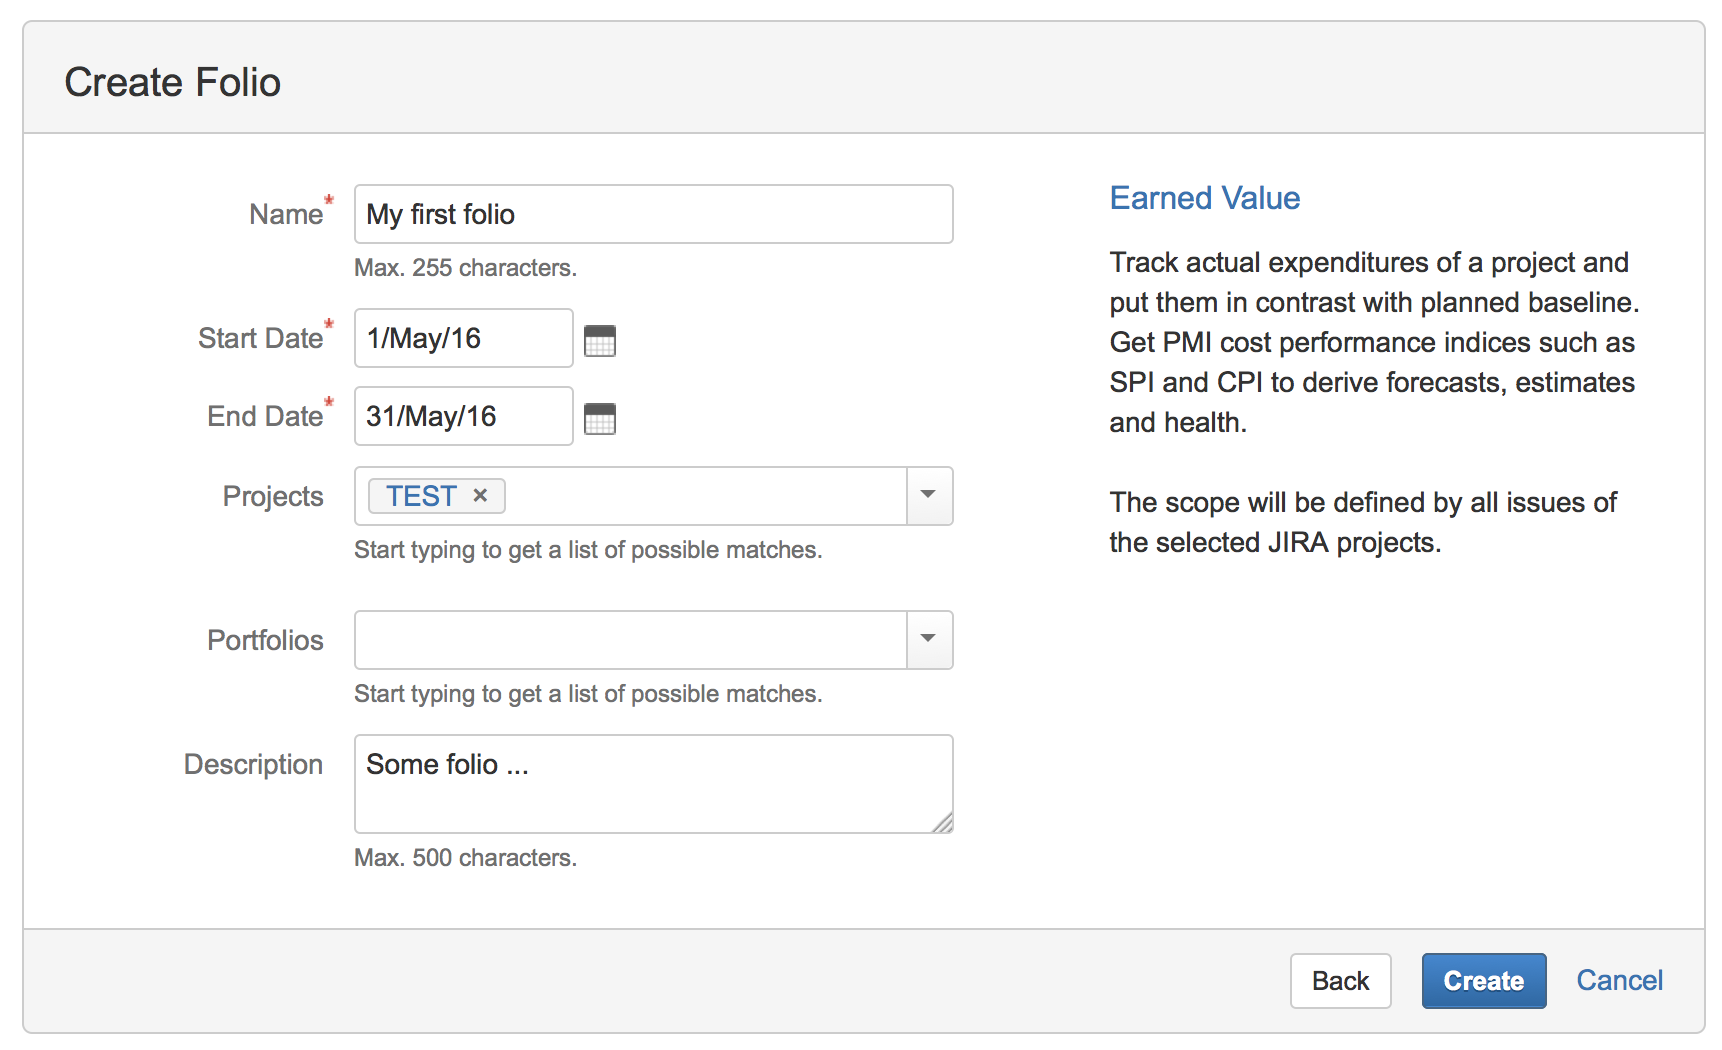Open the Earned Value heading link

tap(1204, 198)
